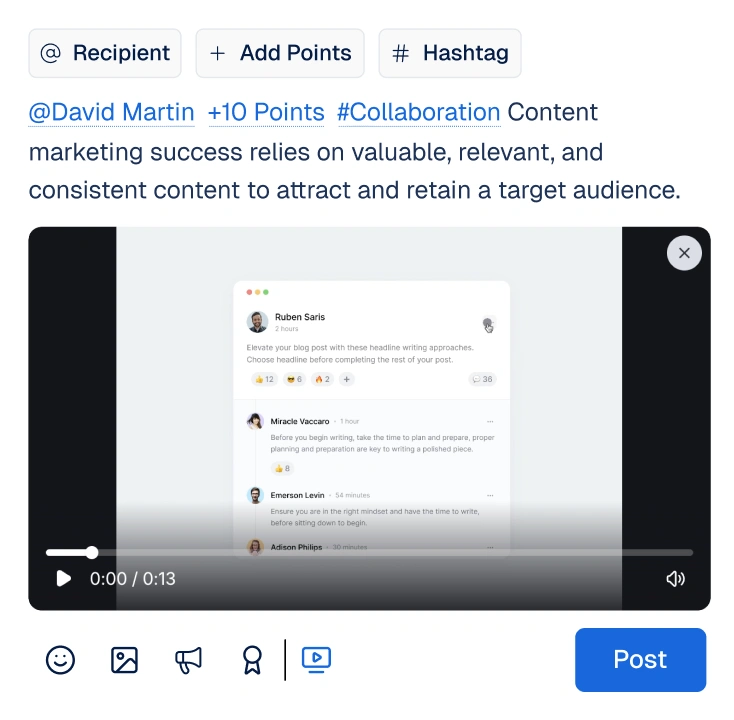Click the video progress slider handle
Image resolution: width=734 pixels, height=720 pixels.
tap(92, 552)
